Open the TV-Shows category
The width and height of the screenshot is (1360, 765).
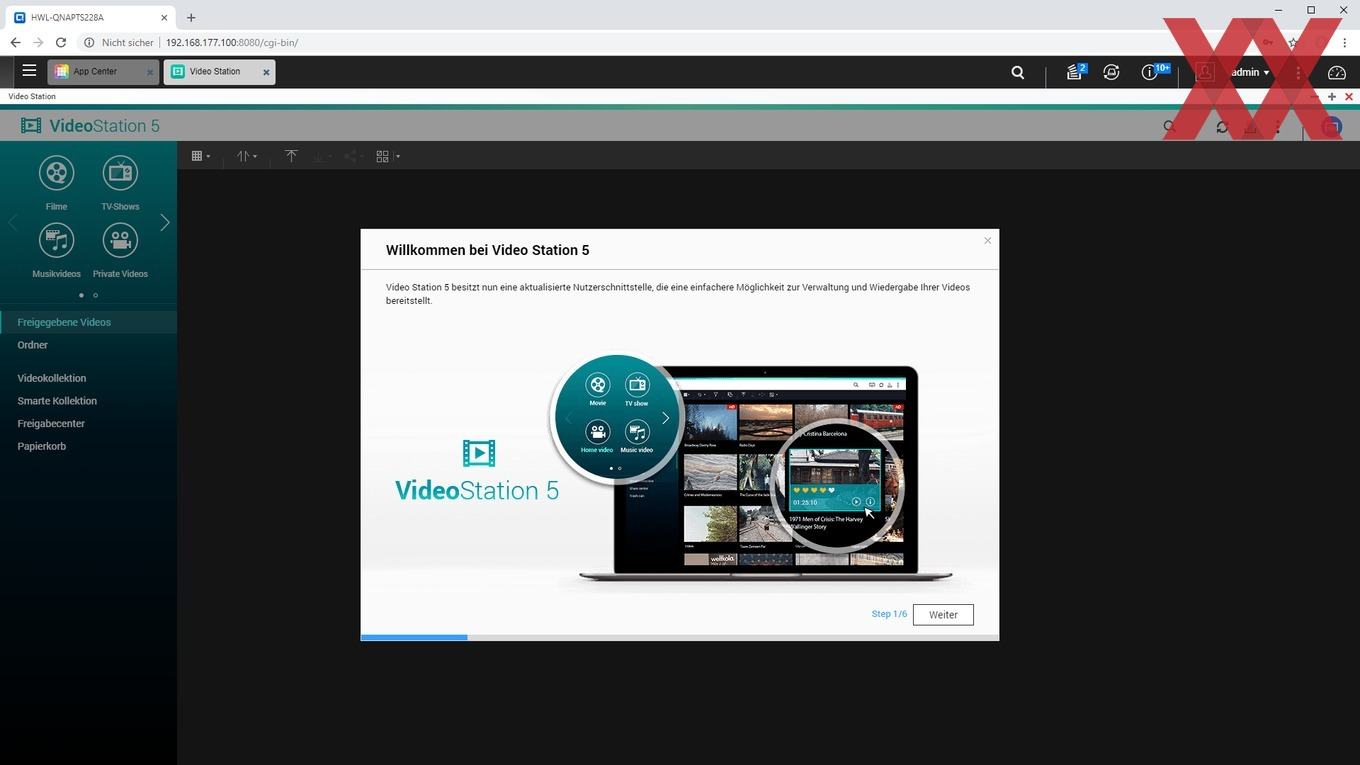coord(120,182)
